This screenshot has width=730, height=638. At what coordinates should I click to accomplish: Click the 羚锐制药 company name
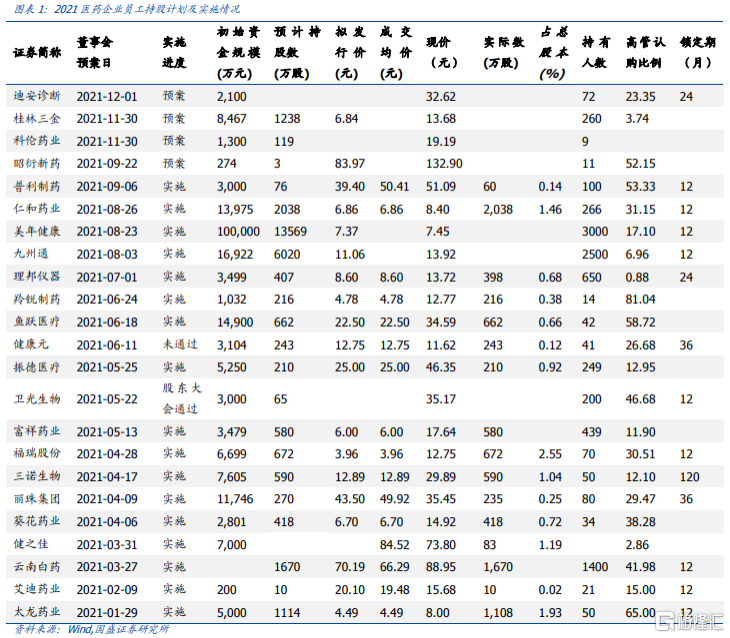(x=37, y=299)
